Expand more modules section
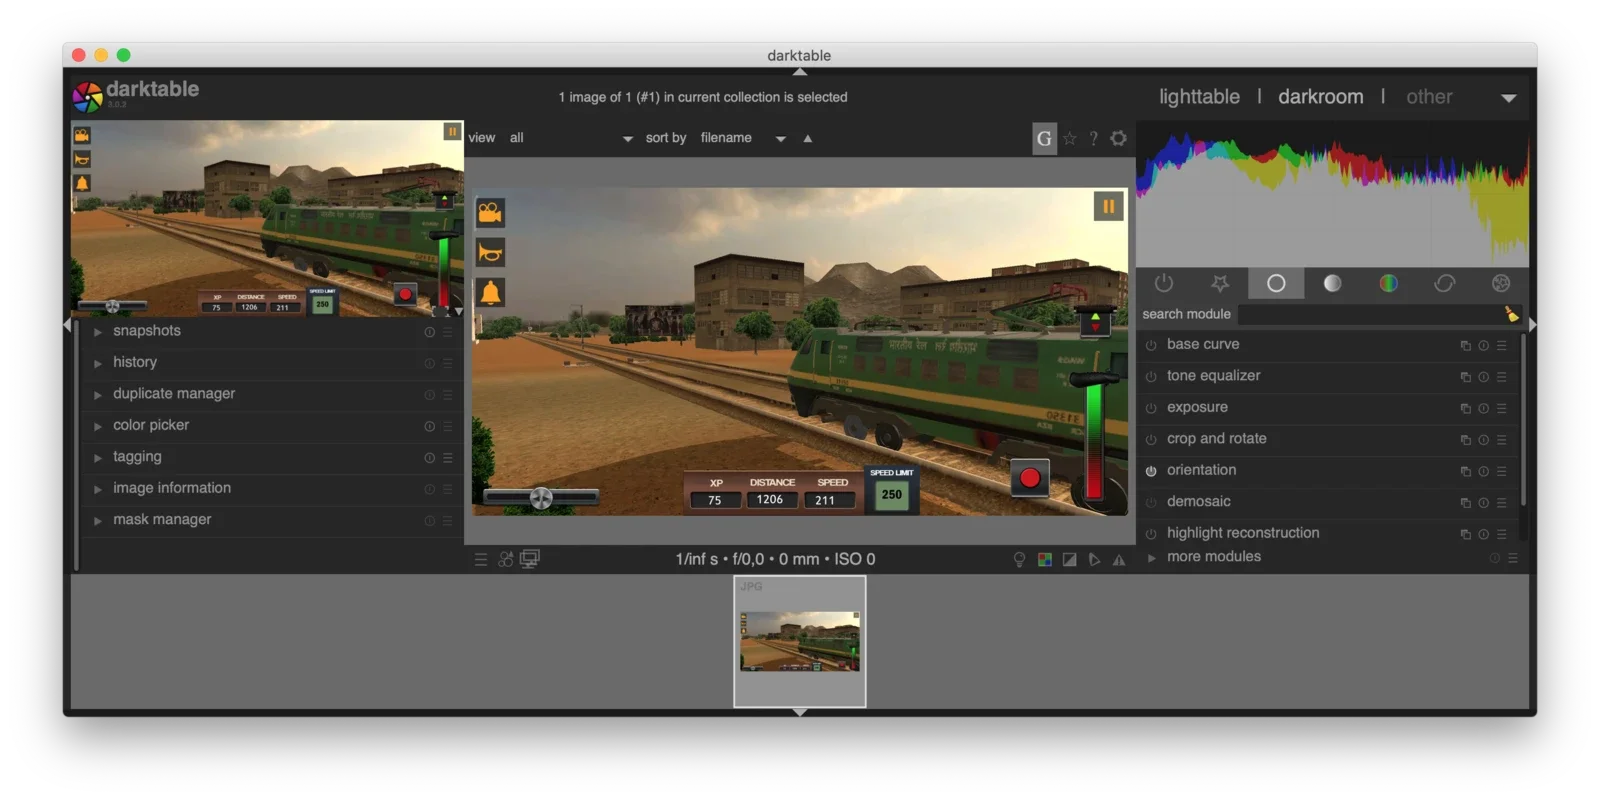 pos(1151,558)
